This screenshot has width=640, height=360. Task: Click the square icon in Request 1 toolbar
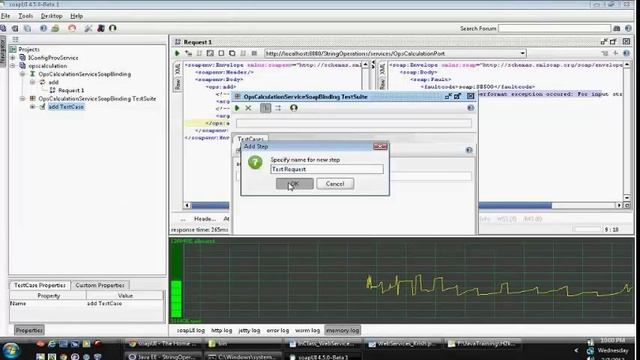[x=221, y=53]
